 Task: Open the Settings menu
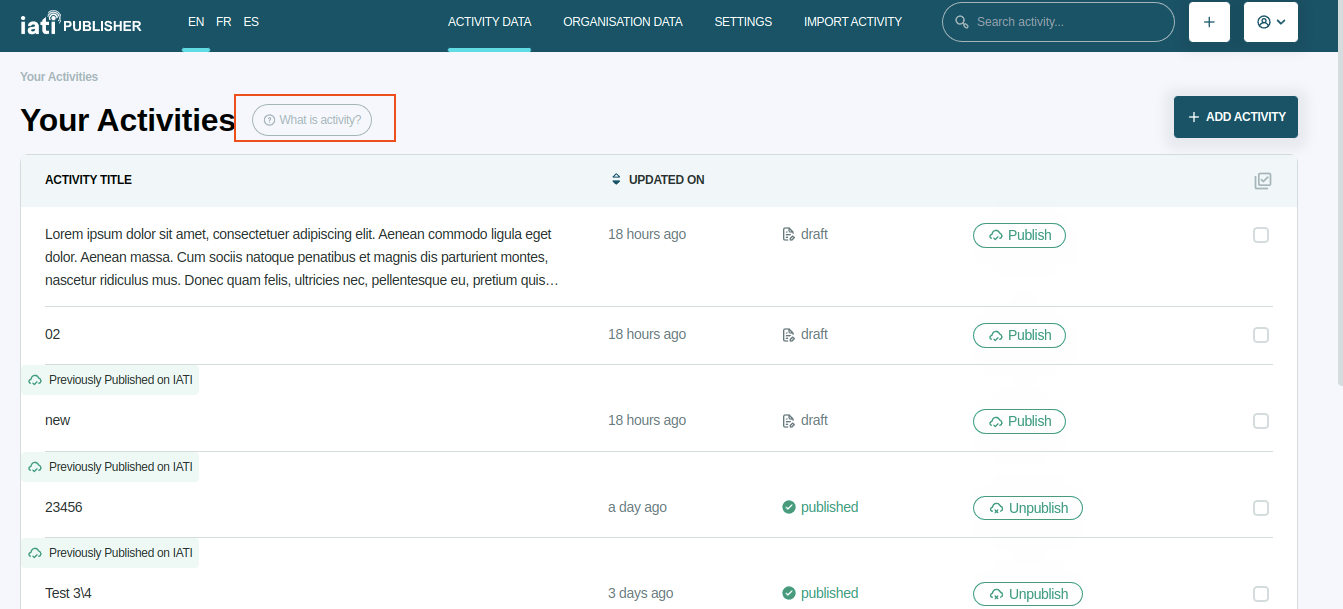point(743,22)
